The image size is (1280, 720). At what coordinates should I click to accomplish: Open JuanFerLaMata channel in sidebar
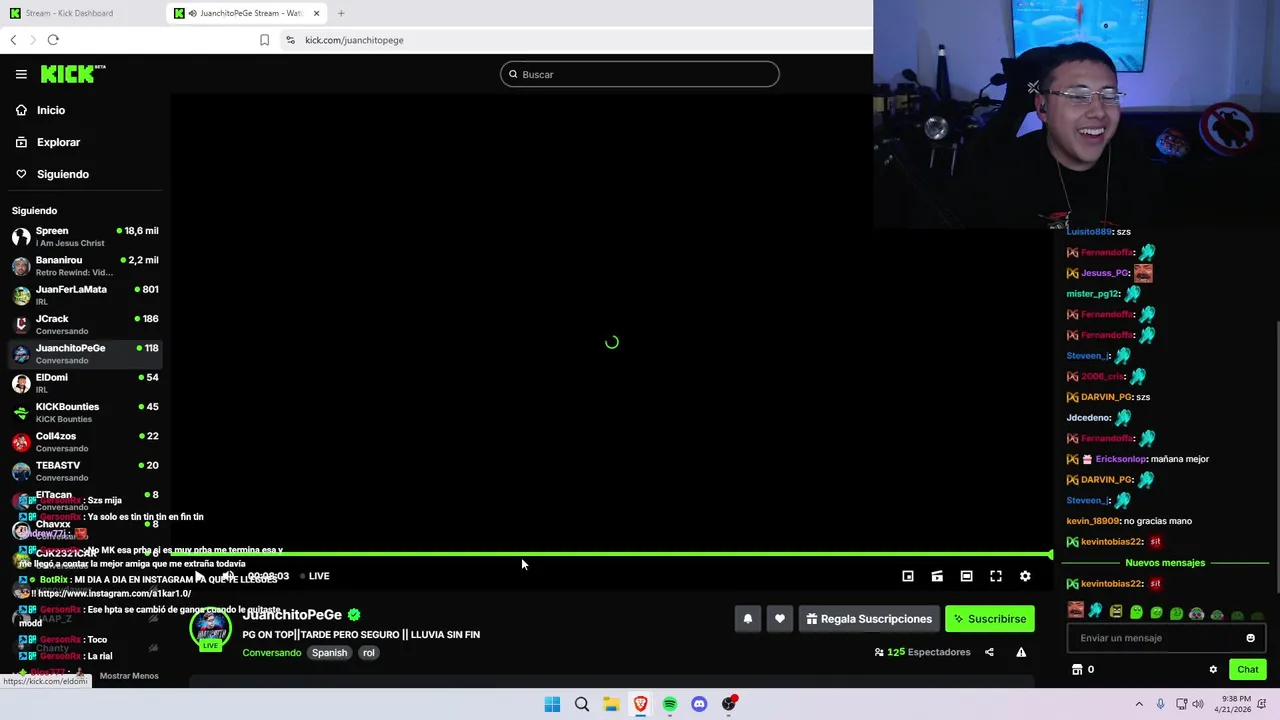pos(85,295)
